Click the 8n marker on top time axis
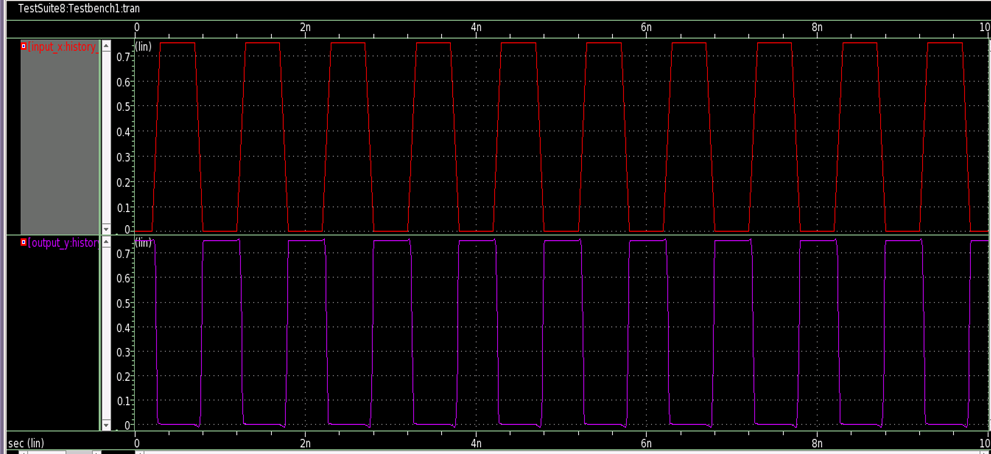This screenshot has height=454, width=991. (x=817, y=27)
